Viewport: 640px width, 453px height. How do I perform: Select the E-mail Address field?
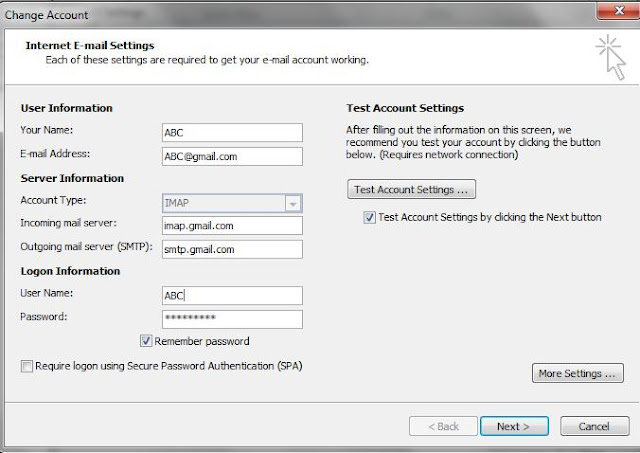[x=232, y=156]
